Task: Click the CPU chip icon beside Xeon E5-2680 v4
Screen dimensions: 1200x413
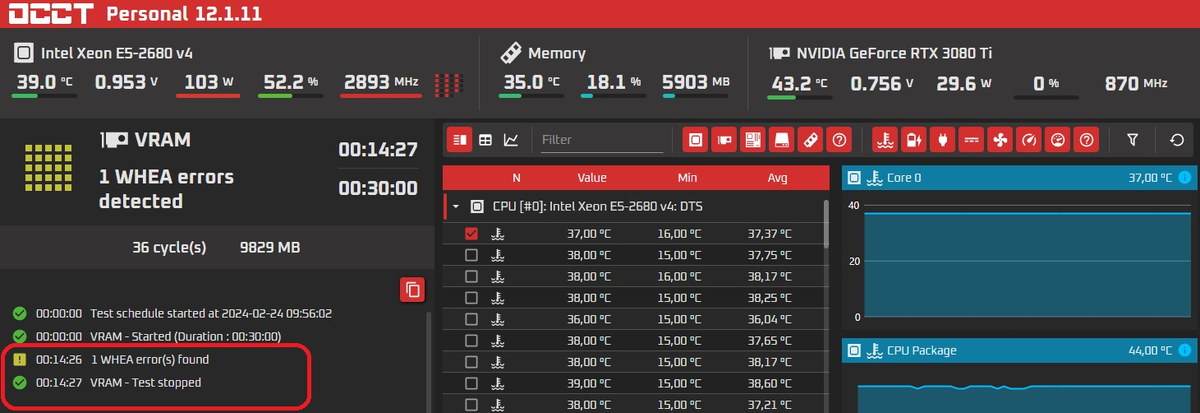Action: 23,53
